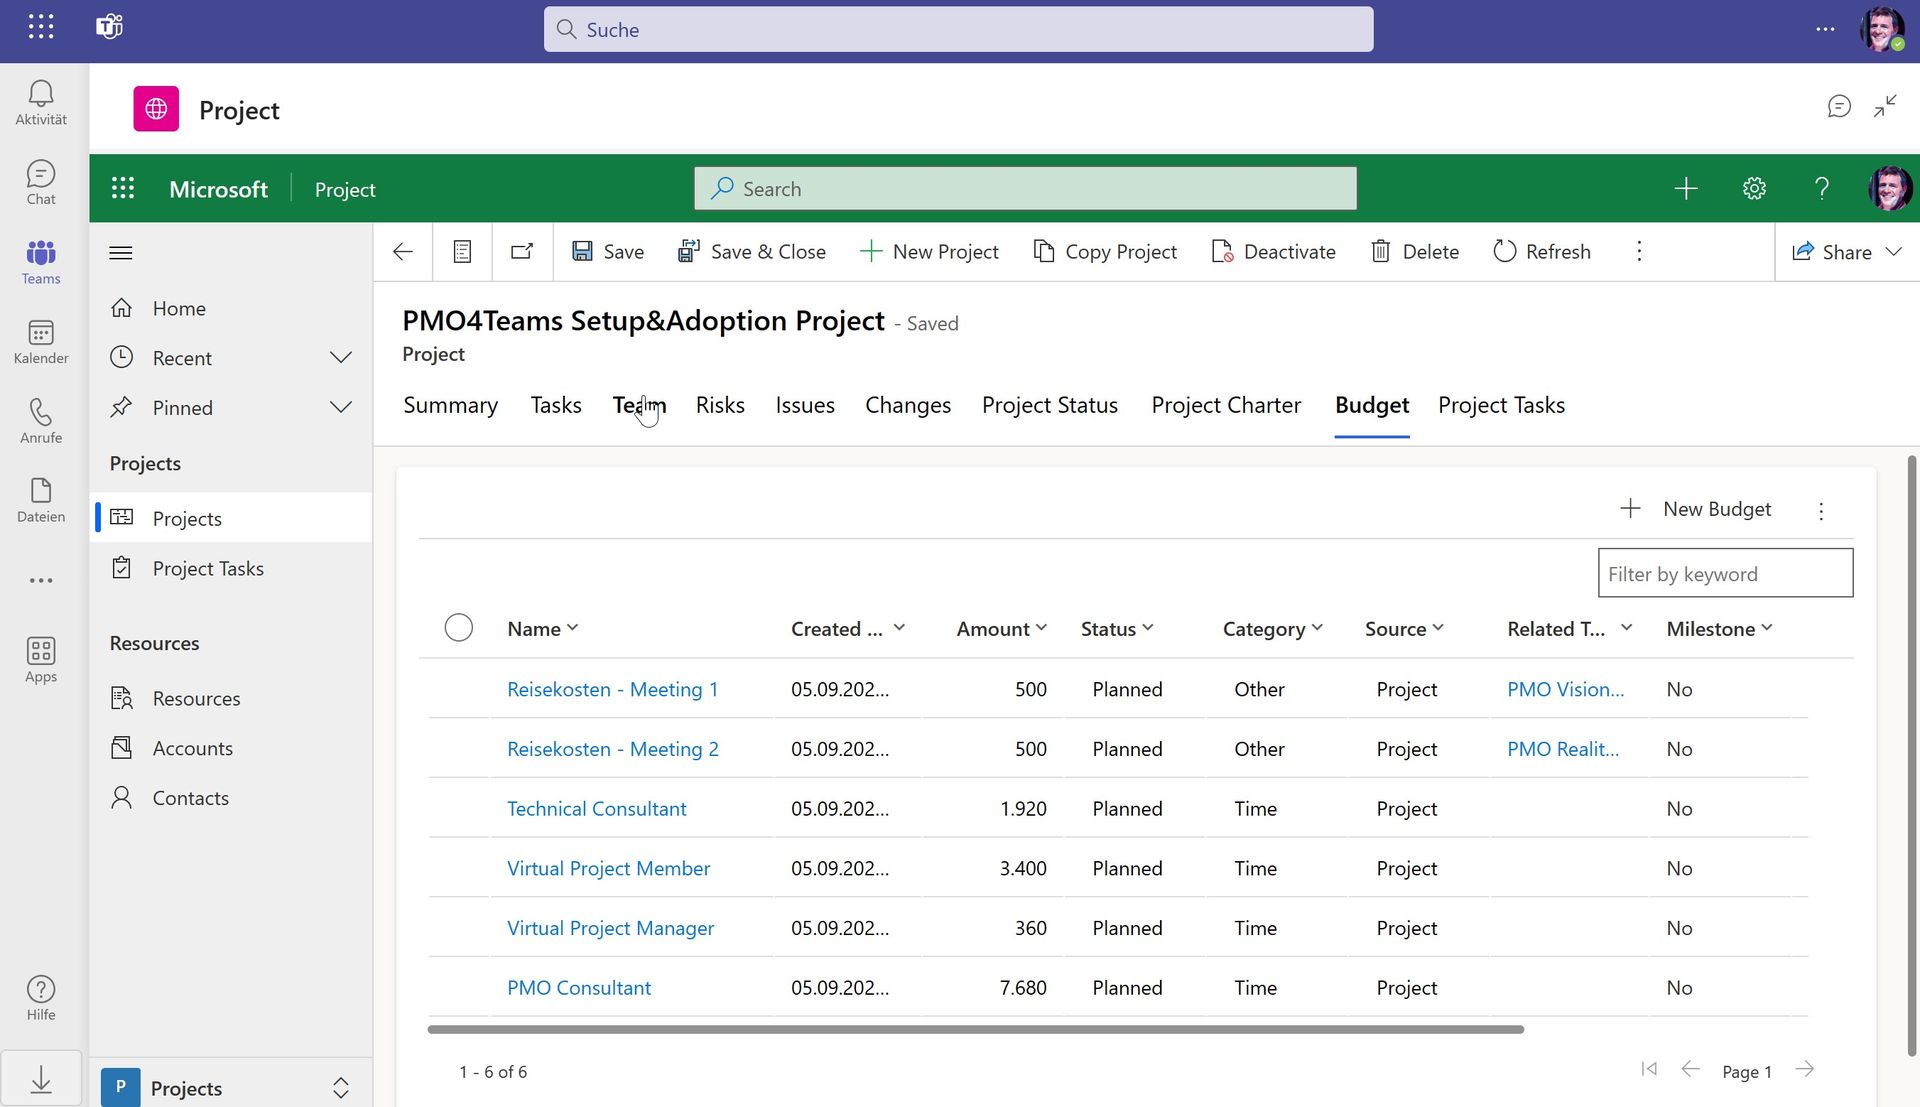Click the Deactivate toolbar icon
1920x1107 pixels.
pos(1221,251)
